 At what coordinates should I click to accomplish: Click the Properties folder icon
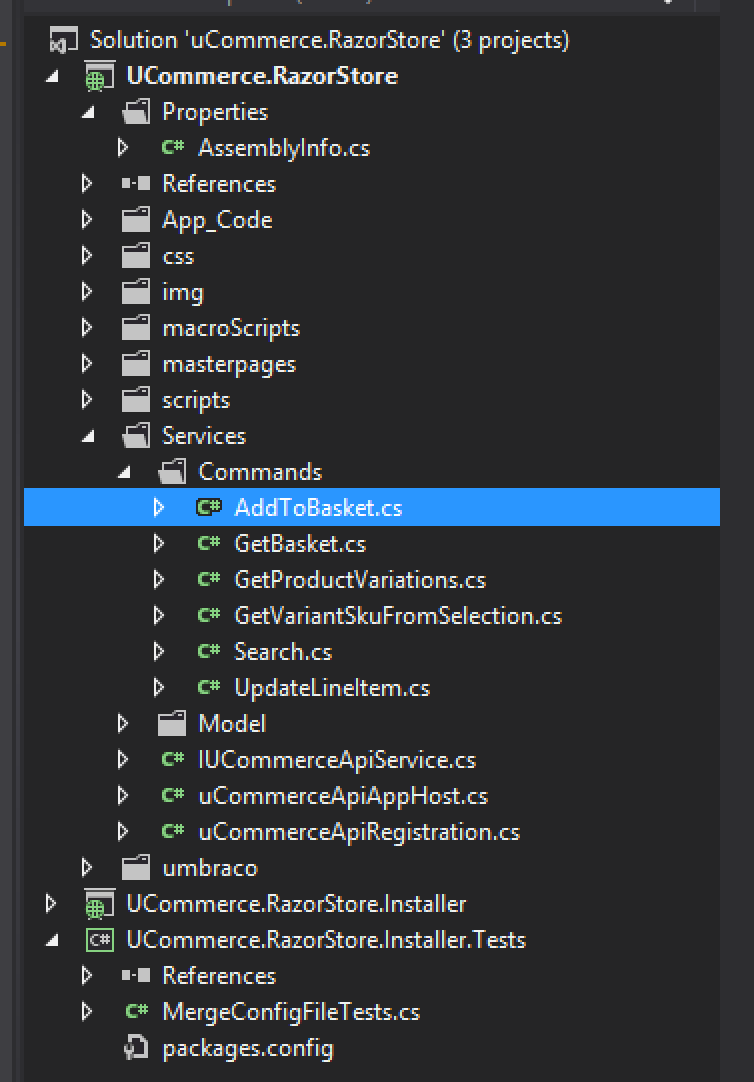coord(136,112)
